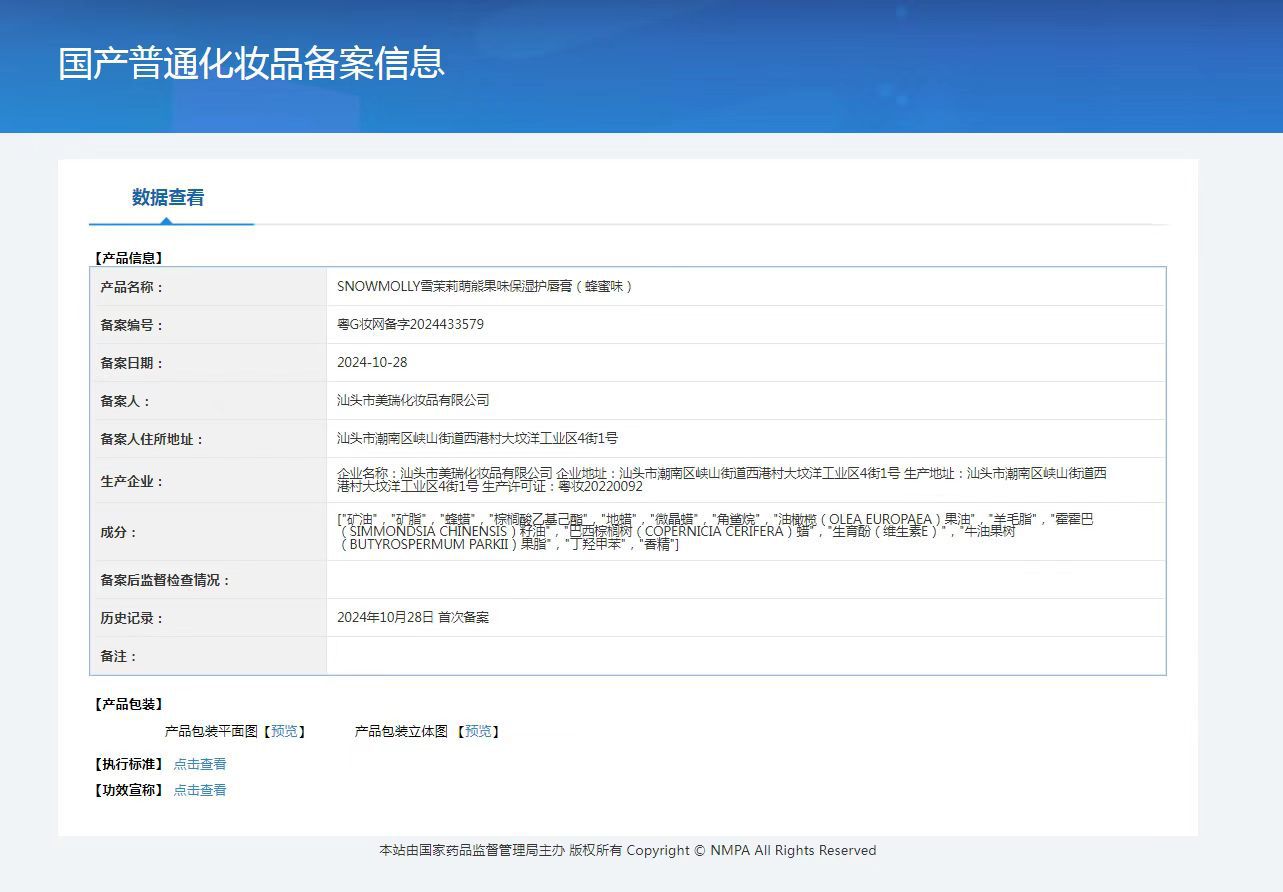Click the 备案日期 row label
1283x892 pixels.
[132, 363]
